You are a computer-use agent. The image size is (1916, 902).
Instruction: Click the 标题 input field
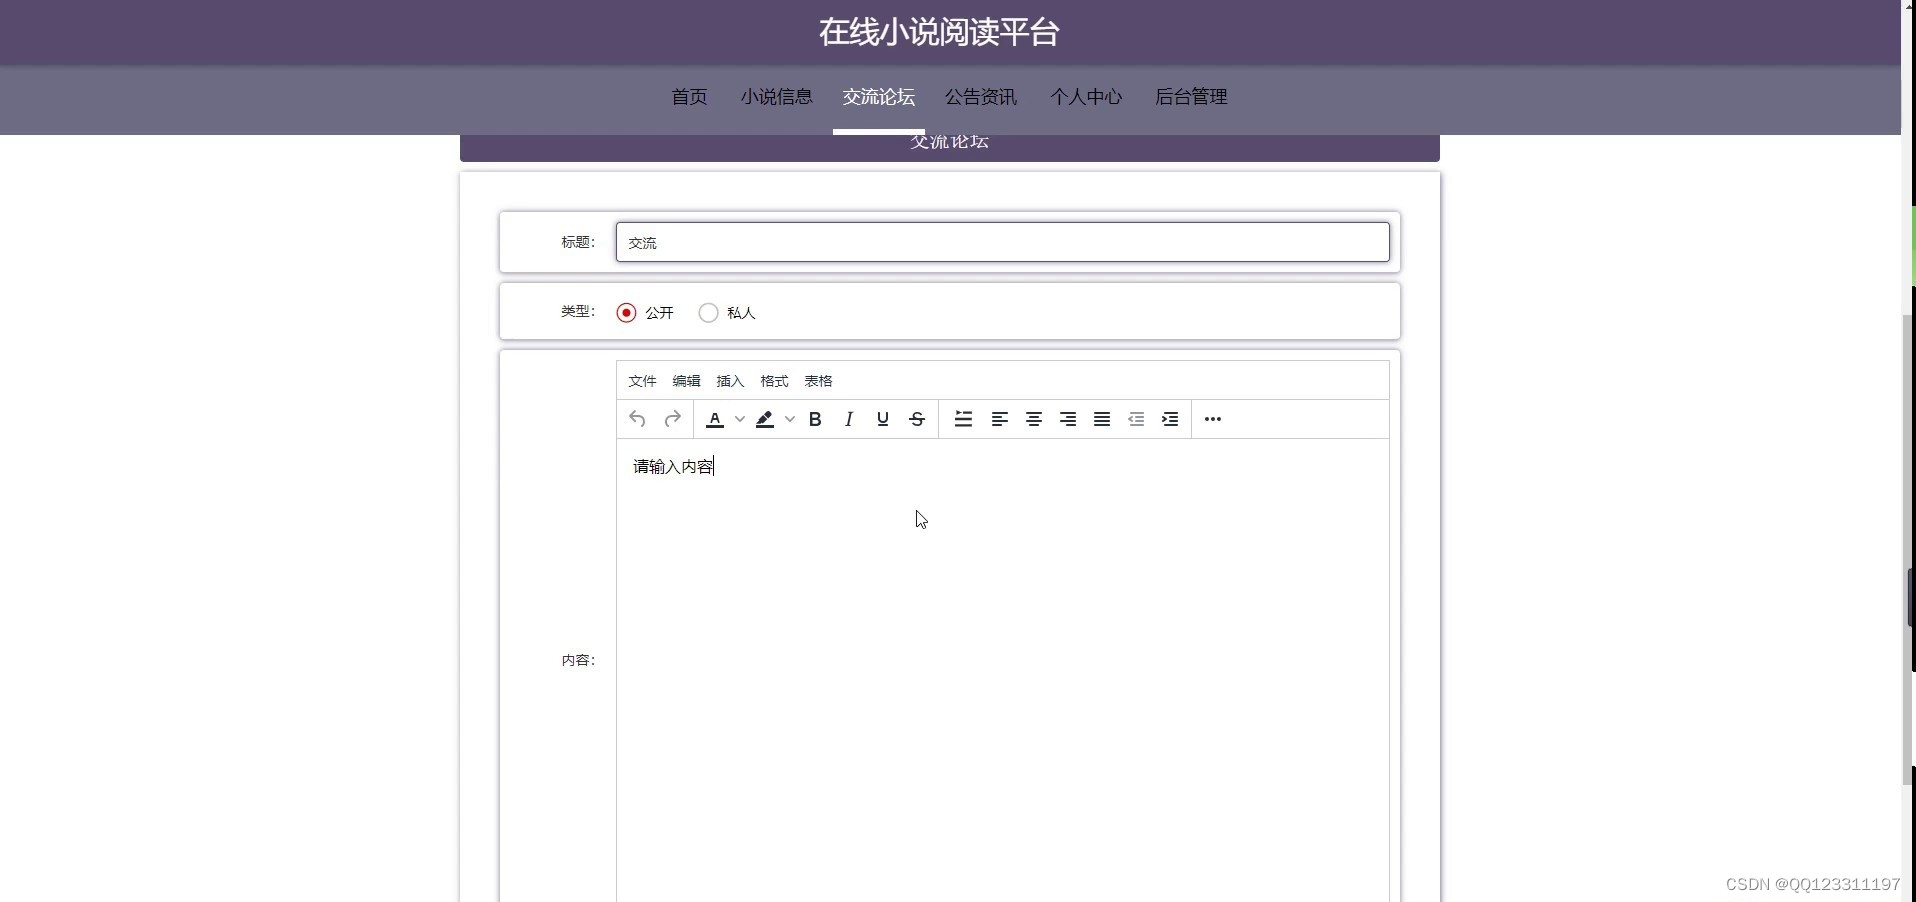[x=1003, y=242]
